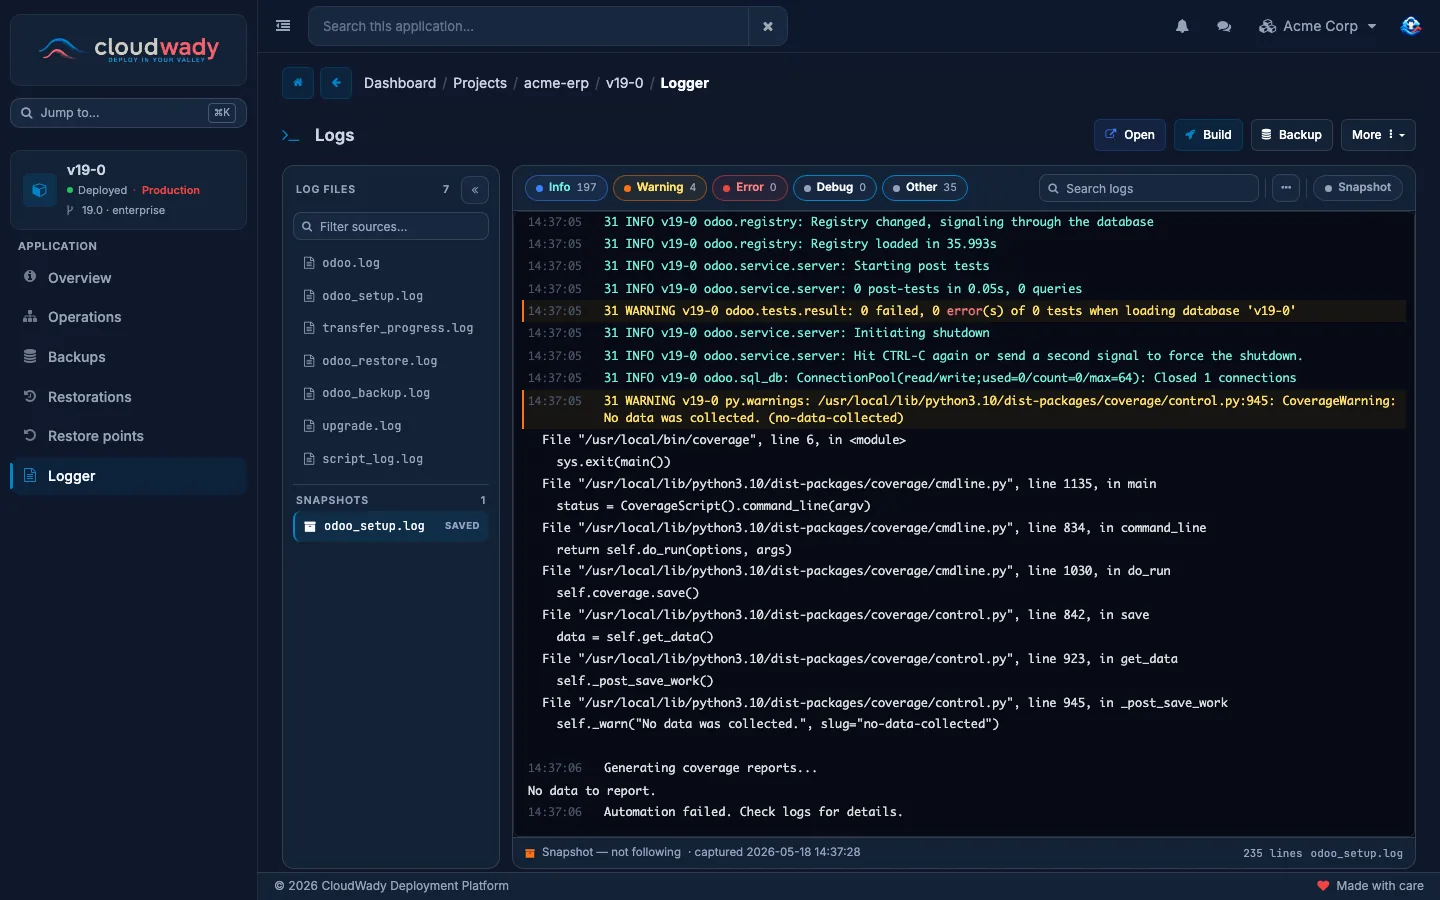Collapse the Log Files panel chevron
1440x900 pixels.
475,190
